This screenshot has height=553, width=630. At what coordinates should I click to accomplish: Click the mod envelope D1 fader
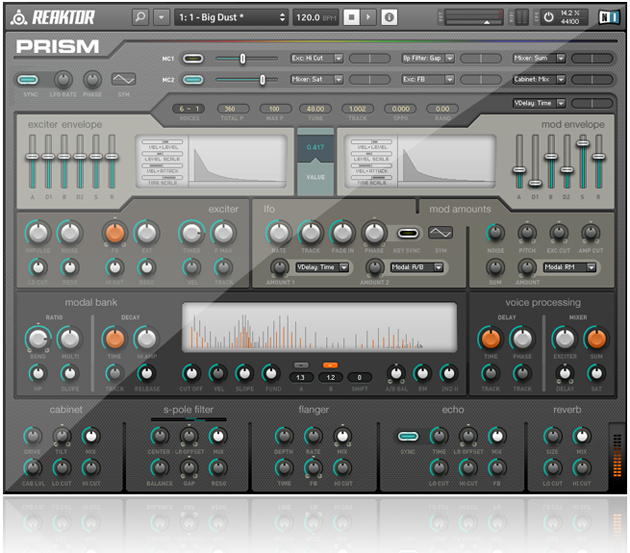535,183
